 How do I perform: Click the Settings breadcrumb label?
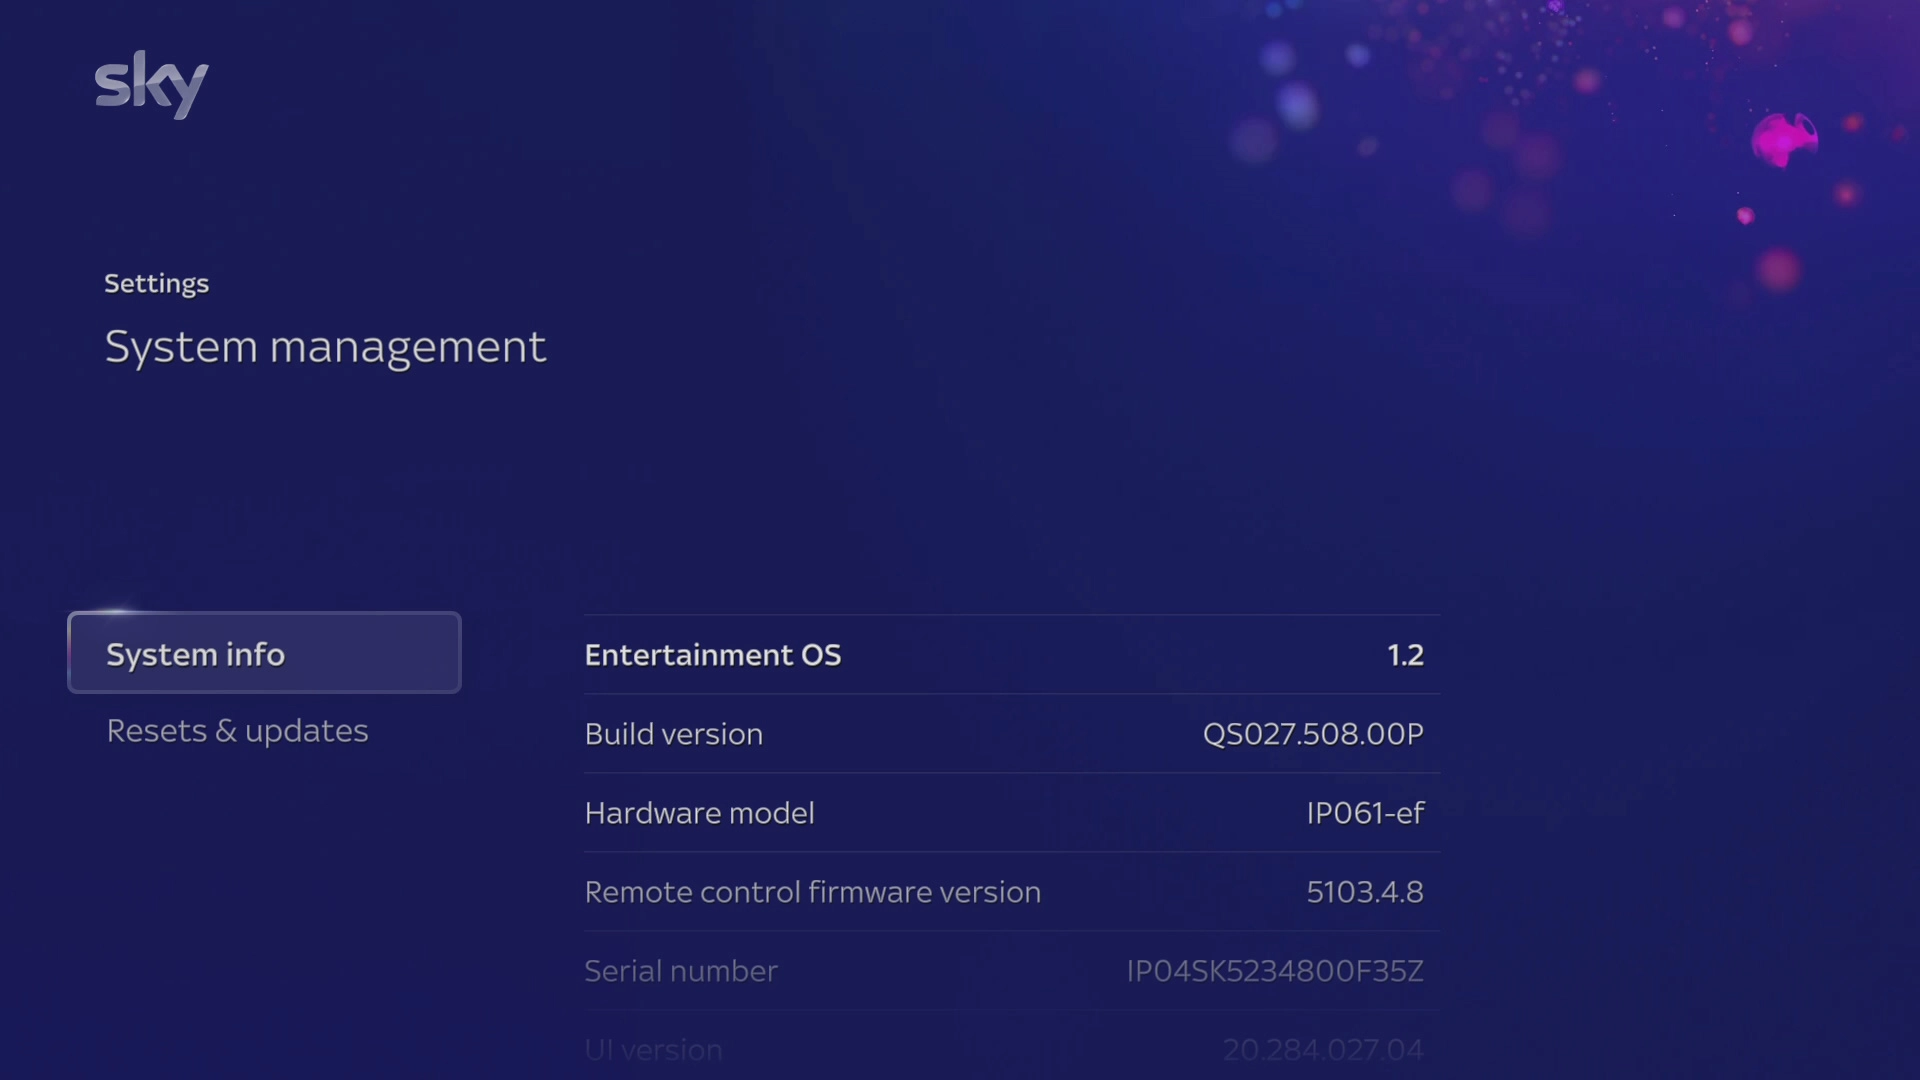(x=156, y=283)
